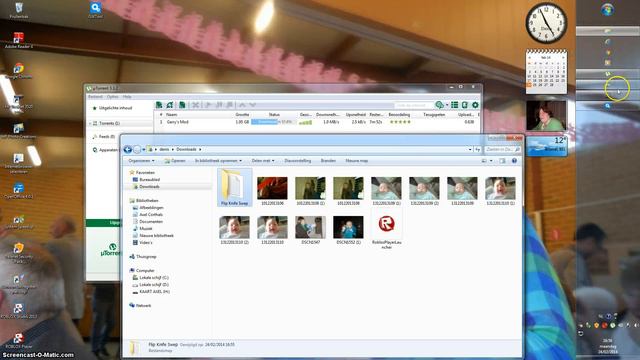Click the add torrent from URL icon
The width and height of the screenshot is (640, 360).
[170, 105]
